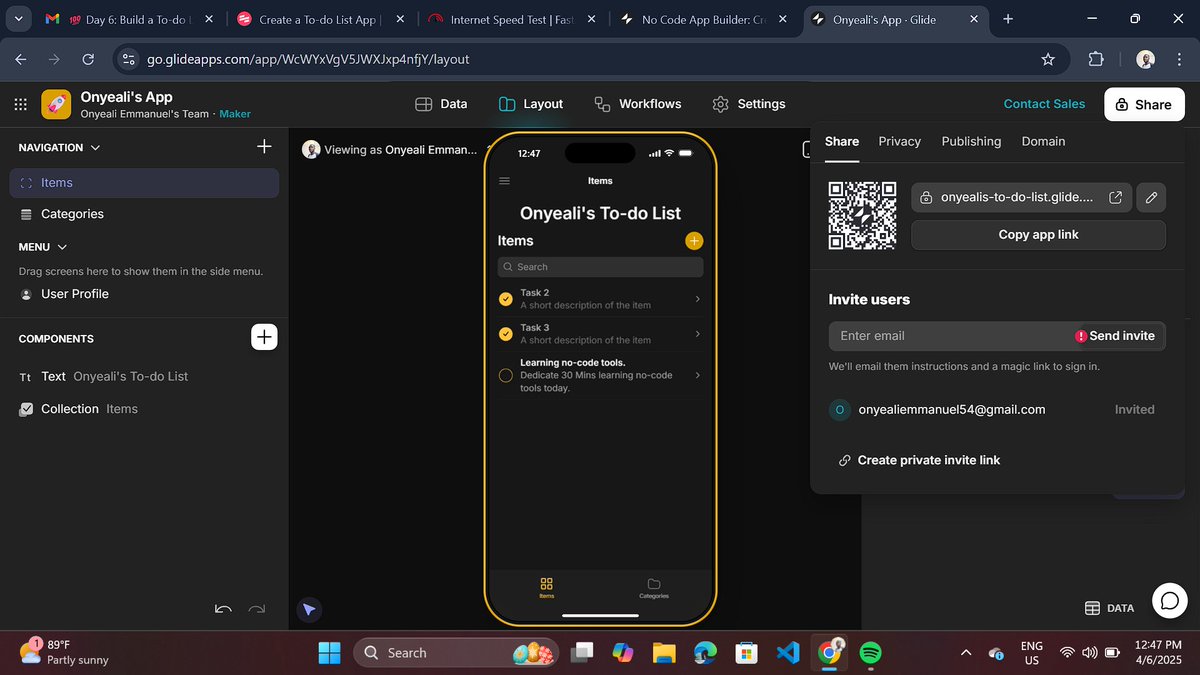Open the Glide apps grid menu
The image size is (1200, 675).
point(20,104)
